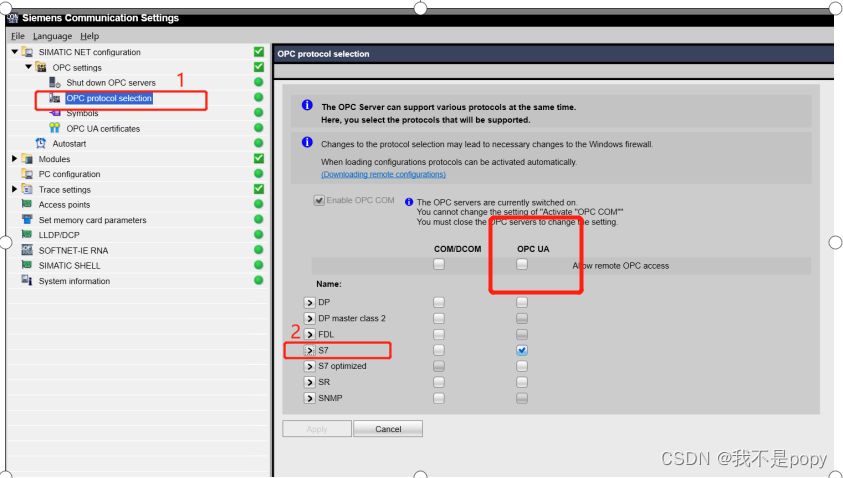Click the green checkmark beside SIMATIC NET configuration
The height and width of the screenshot is (478, 843).
point(259,52)
